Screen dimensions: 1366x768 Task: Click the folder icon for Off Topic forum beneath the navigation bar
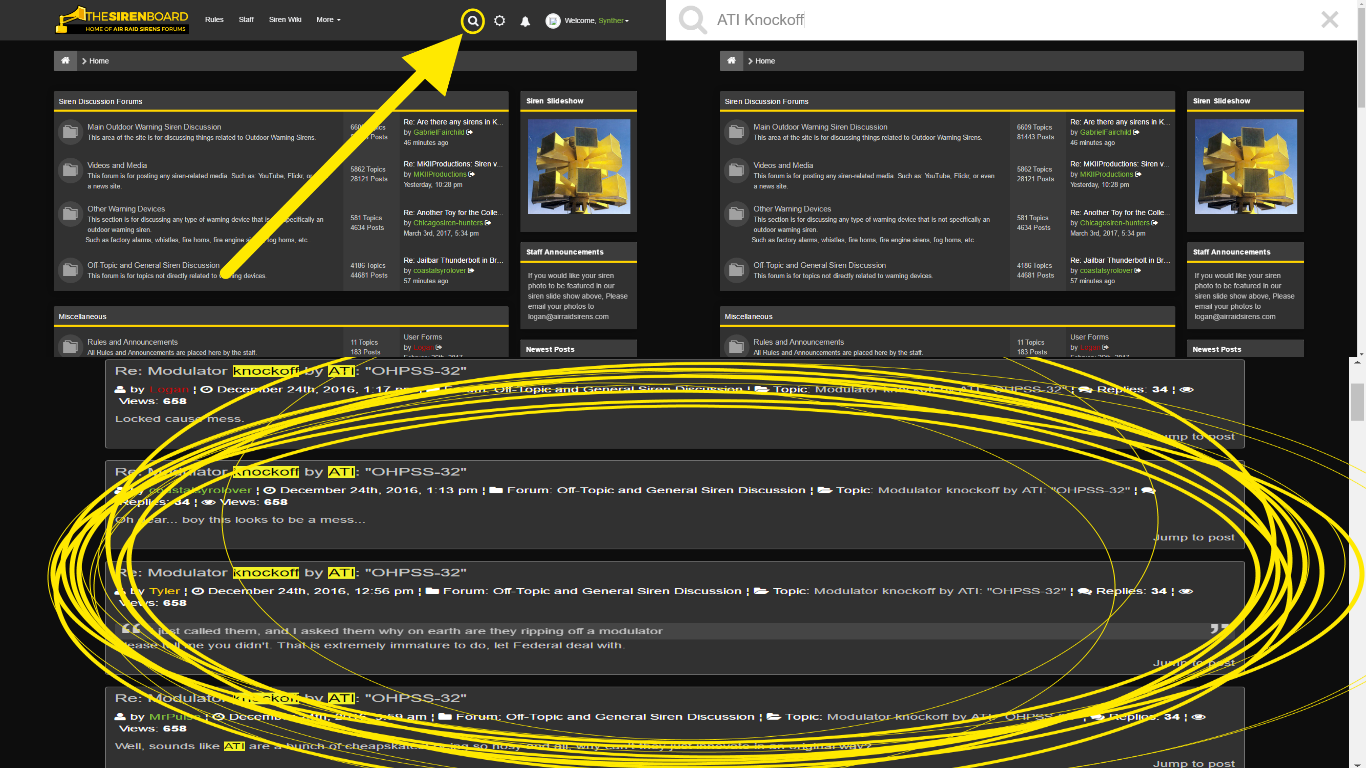[x=70, y=270]
